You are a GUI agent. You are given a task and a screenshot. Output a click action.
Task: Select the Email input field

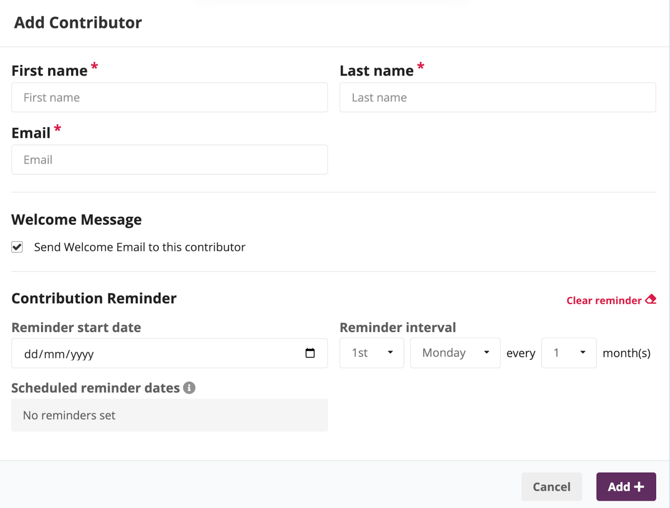click(x=169, y=160)
